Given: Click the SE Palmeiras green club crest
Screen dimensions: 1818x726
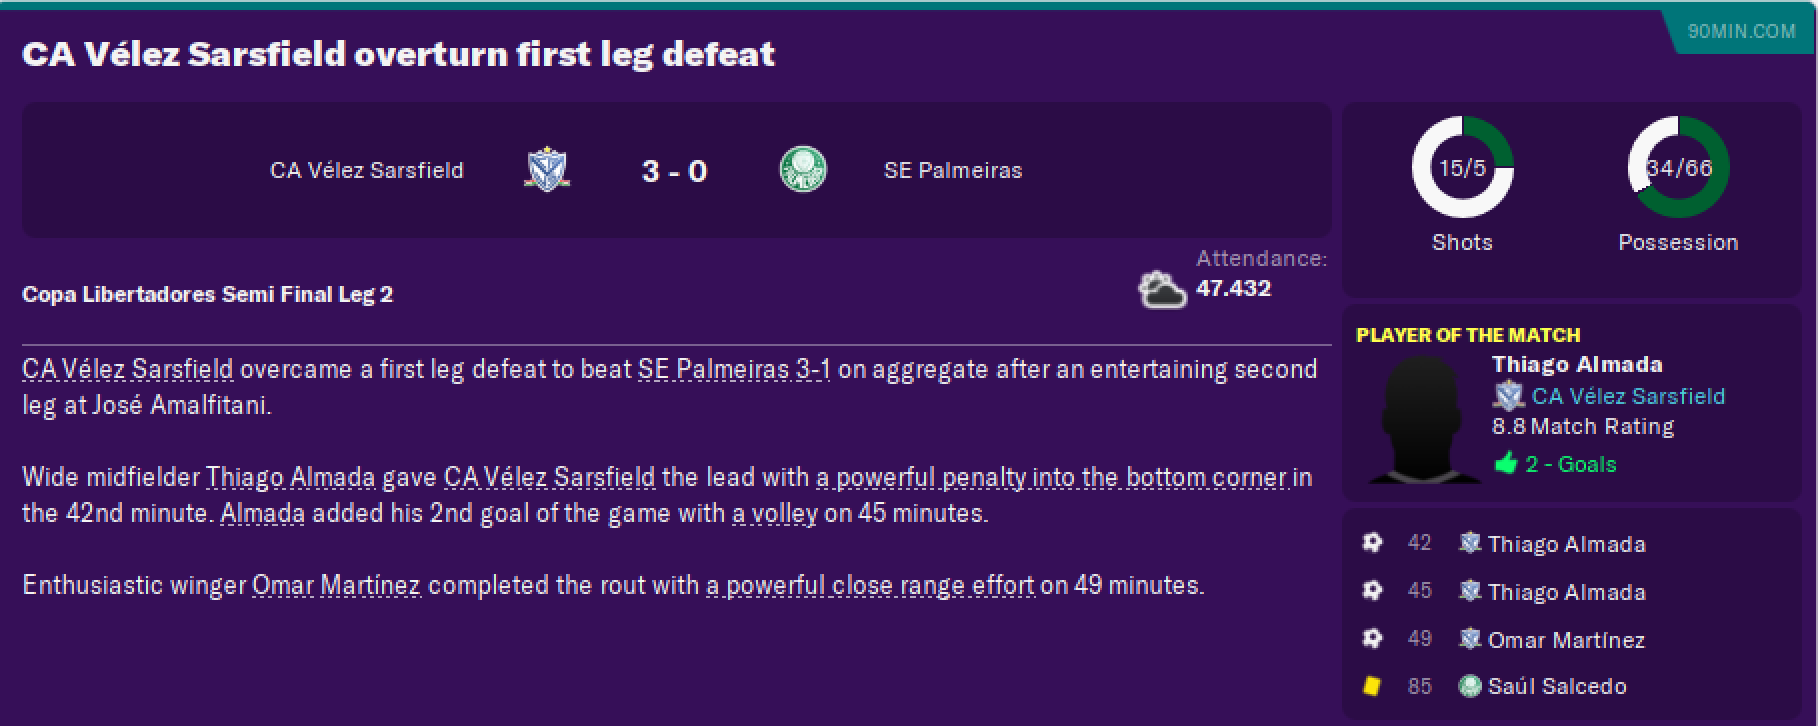Looking at the screenshot, I should click(803, 170).
